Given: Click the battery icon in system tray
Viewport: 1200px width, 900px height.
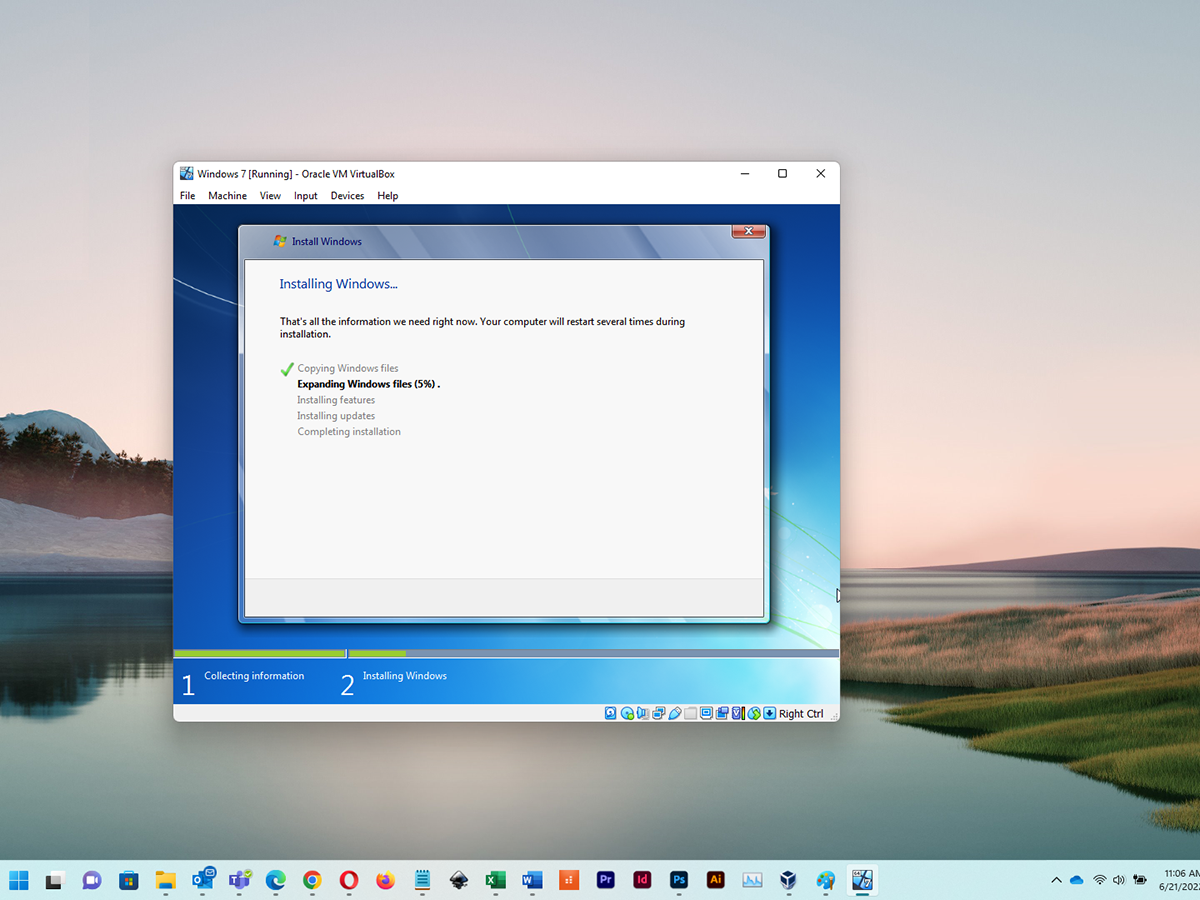Looking at the screenshot, I should (x=1140, y=880).
